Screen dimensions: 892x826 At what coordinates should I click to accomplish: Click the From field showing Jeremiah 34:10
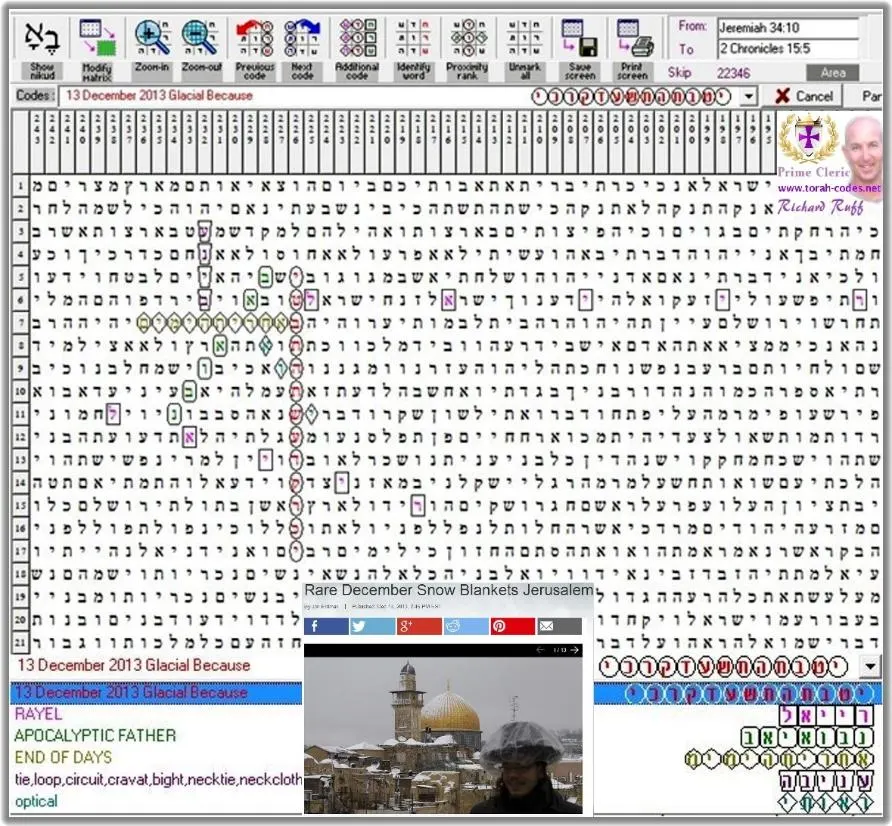[x=788, y=27]
